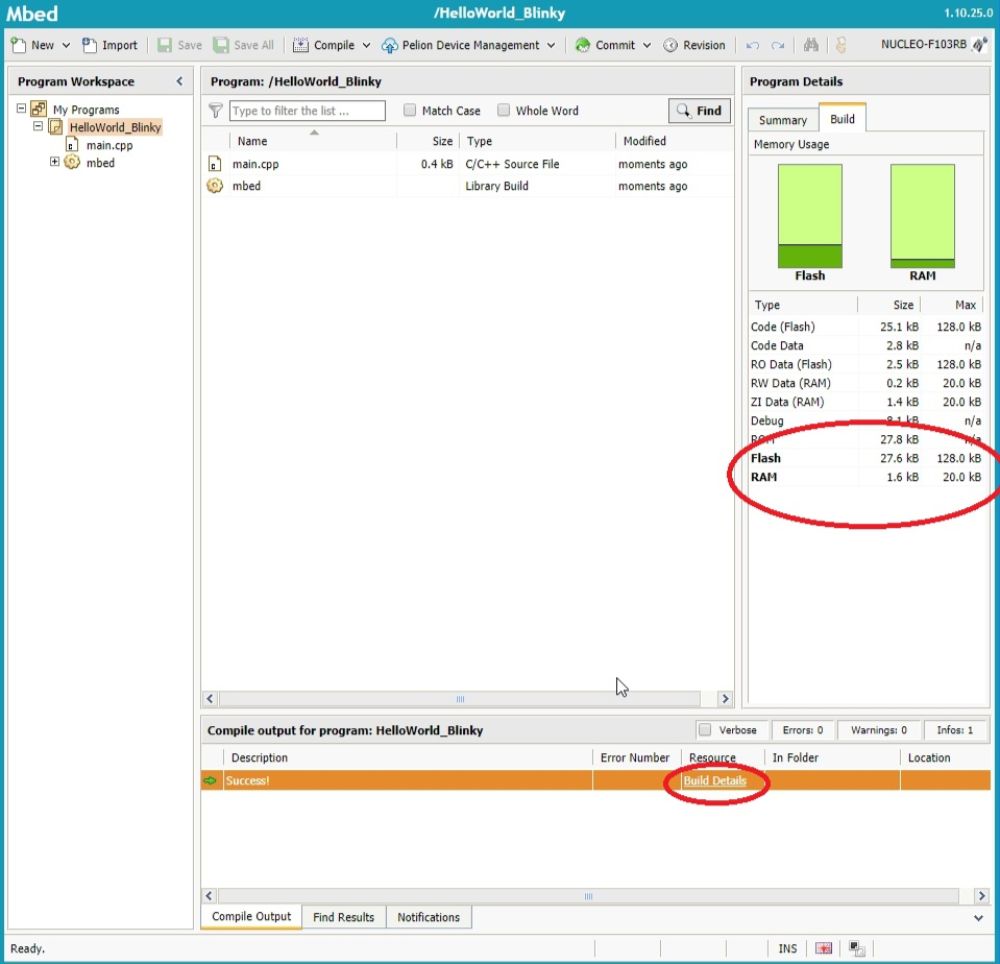The image size is (1000, 964).
Task: Click the Import toolbar icon
Action: click(89, 45)
